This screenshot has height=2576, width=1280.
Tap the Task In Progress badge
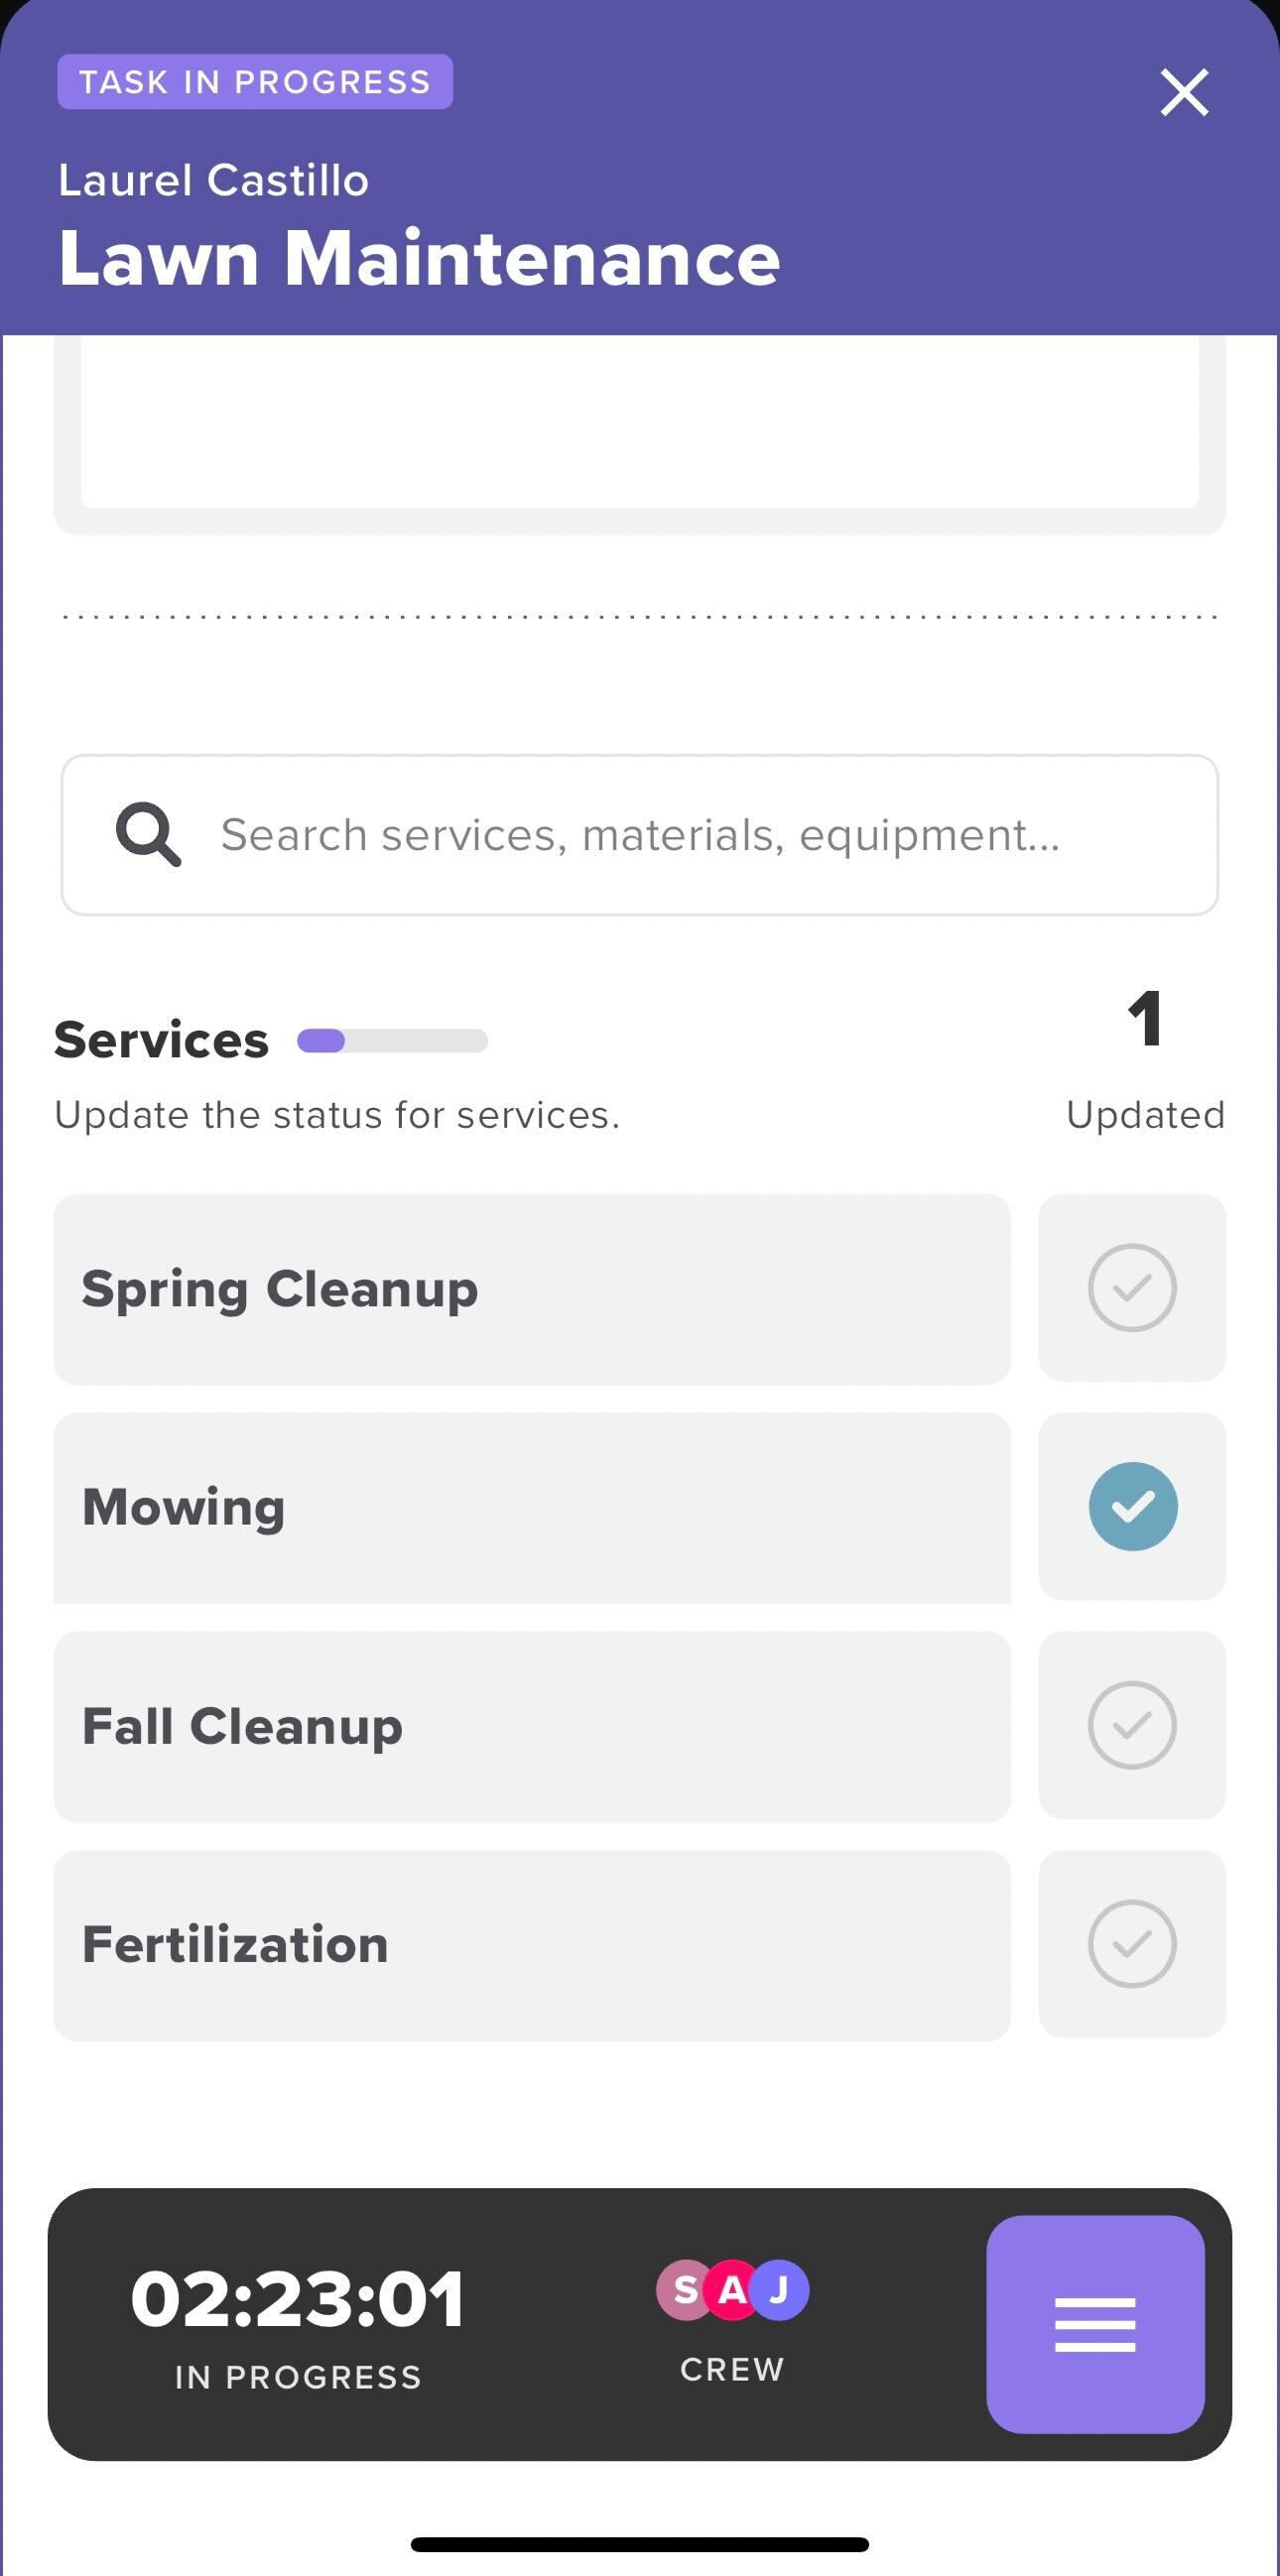click(x=255, y=82)
